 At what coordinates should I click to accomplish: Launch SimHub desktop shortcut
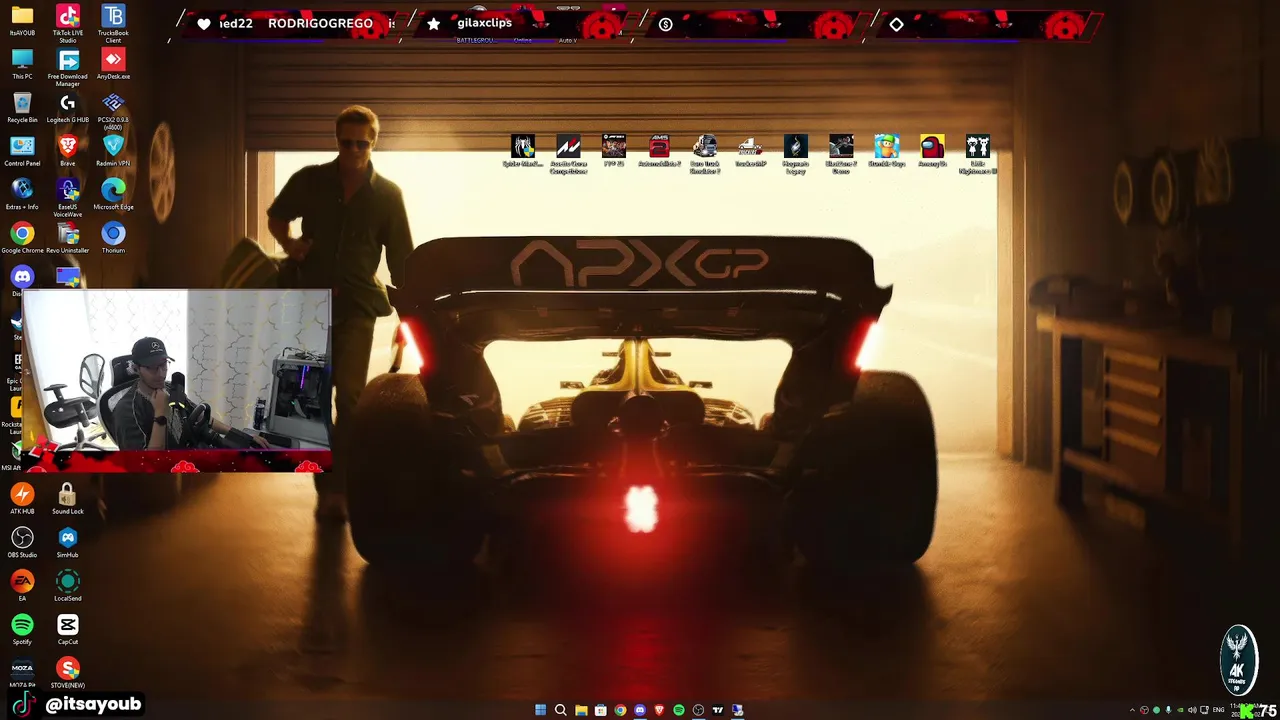68,542
